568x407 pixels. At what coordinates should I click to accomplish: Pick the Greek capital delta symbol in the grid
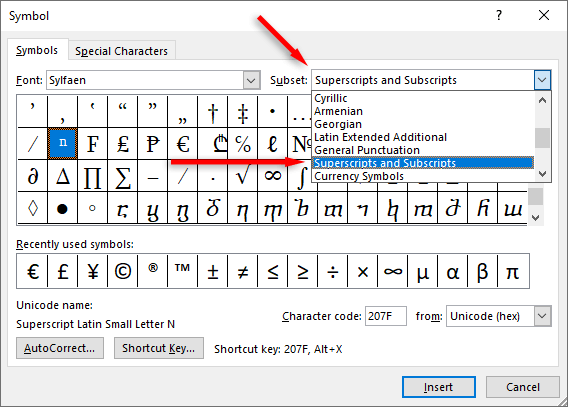[x=63, y=176]
